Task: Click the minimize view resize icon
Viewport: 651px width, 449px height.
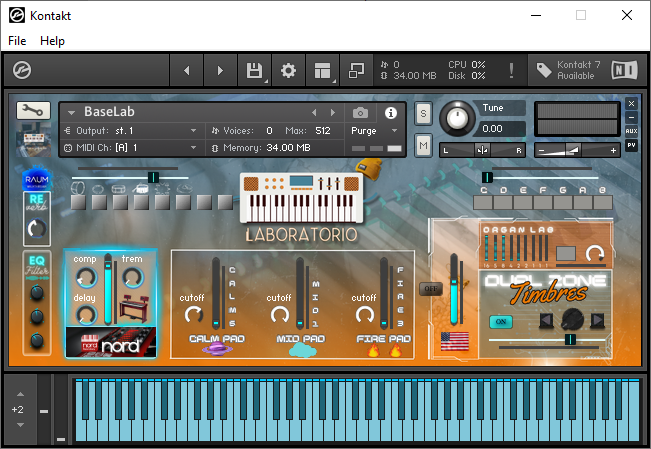Action: coord(356,71)
